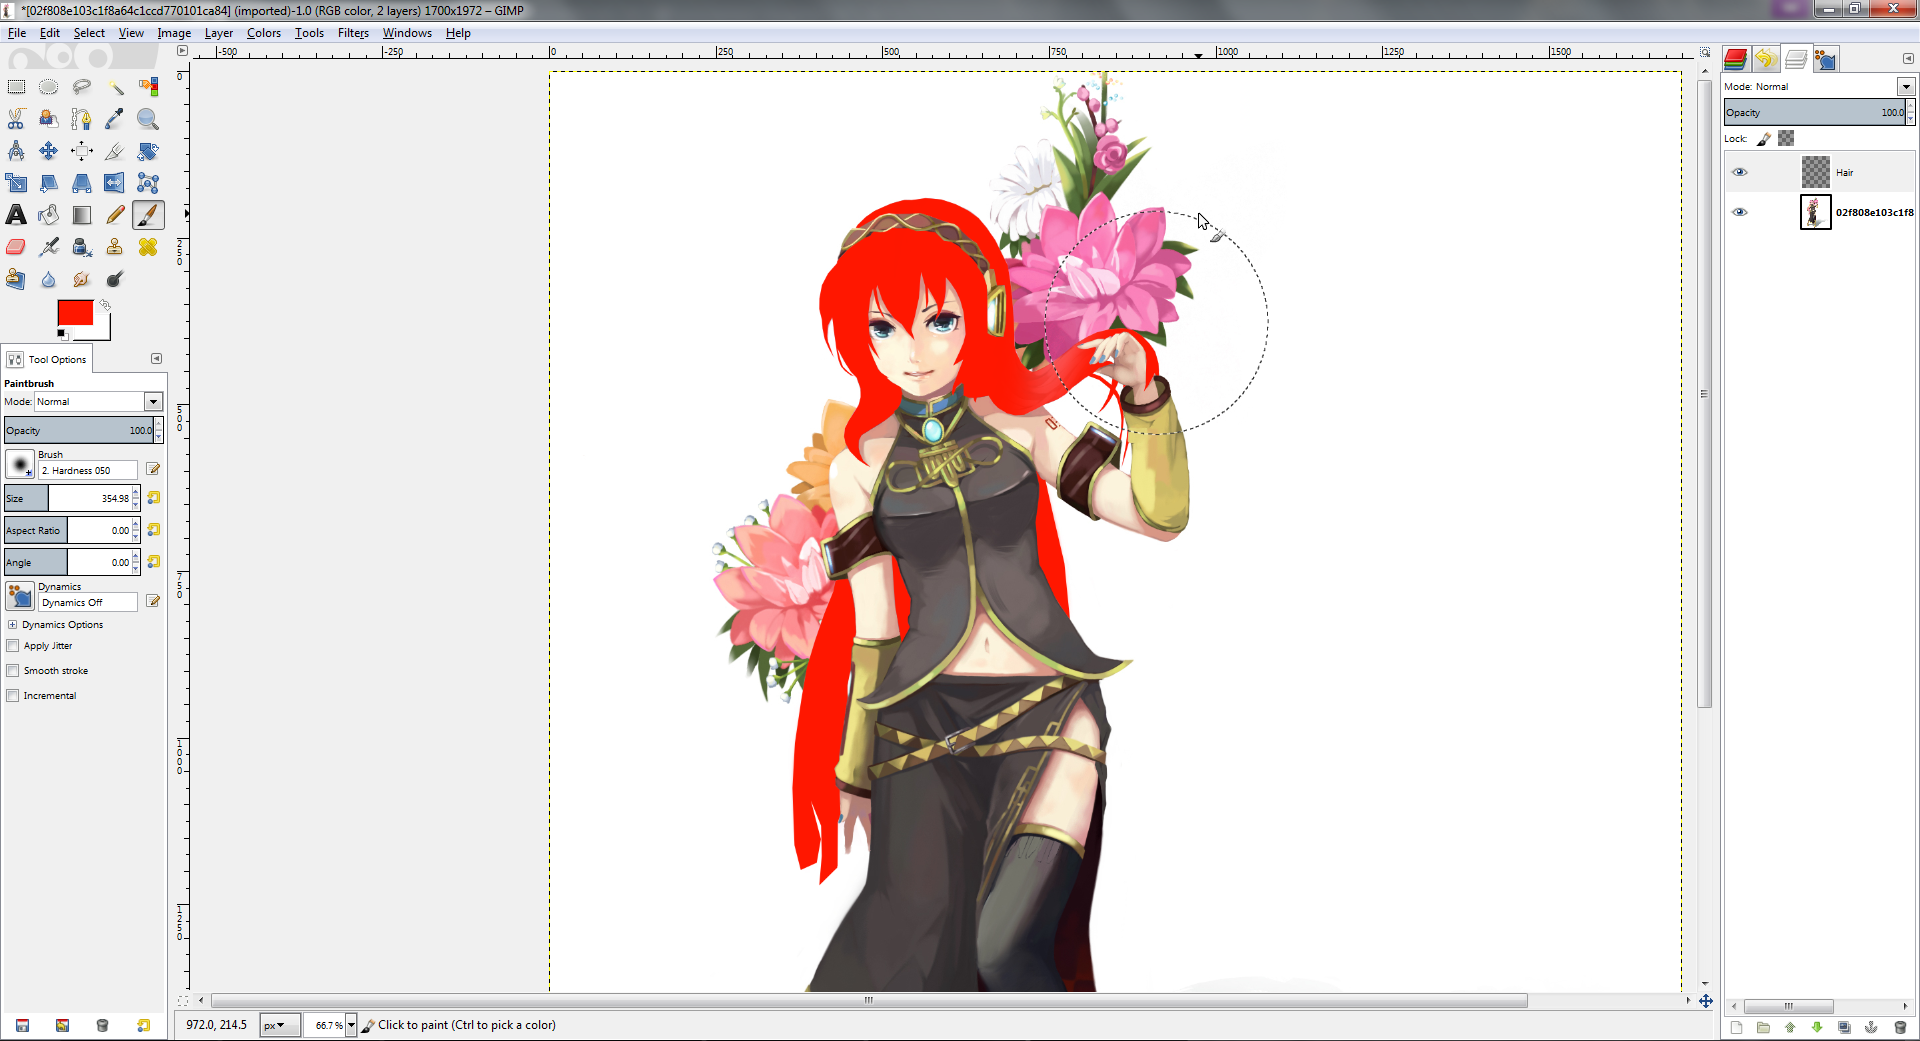Open the dynamics selector icon
The height and width of the screenshot is (1041, 1920).
point(20,596)
